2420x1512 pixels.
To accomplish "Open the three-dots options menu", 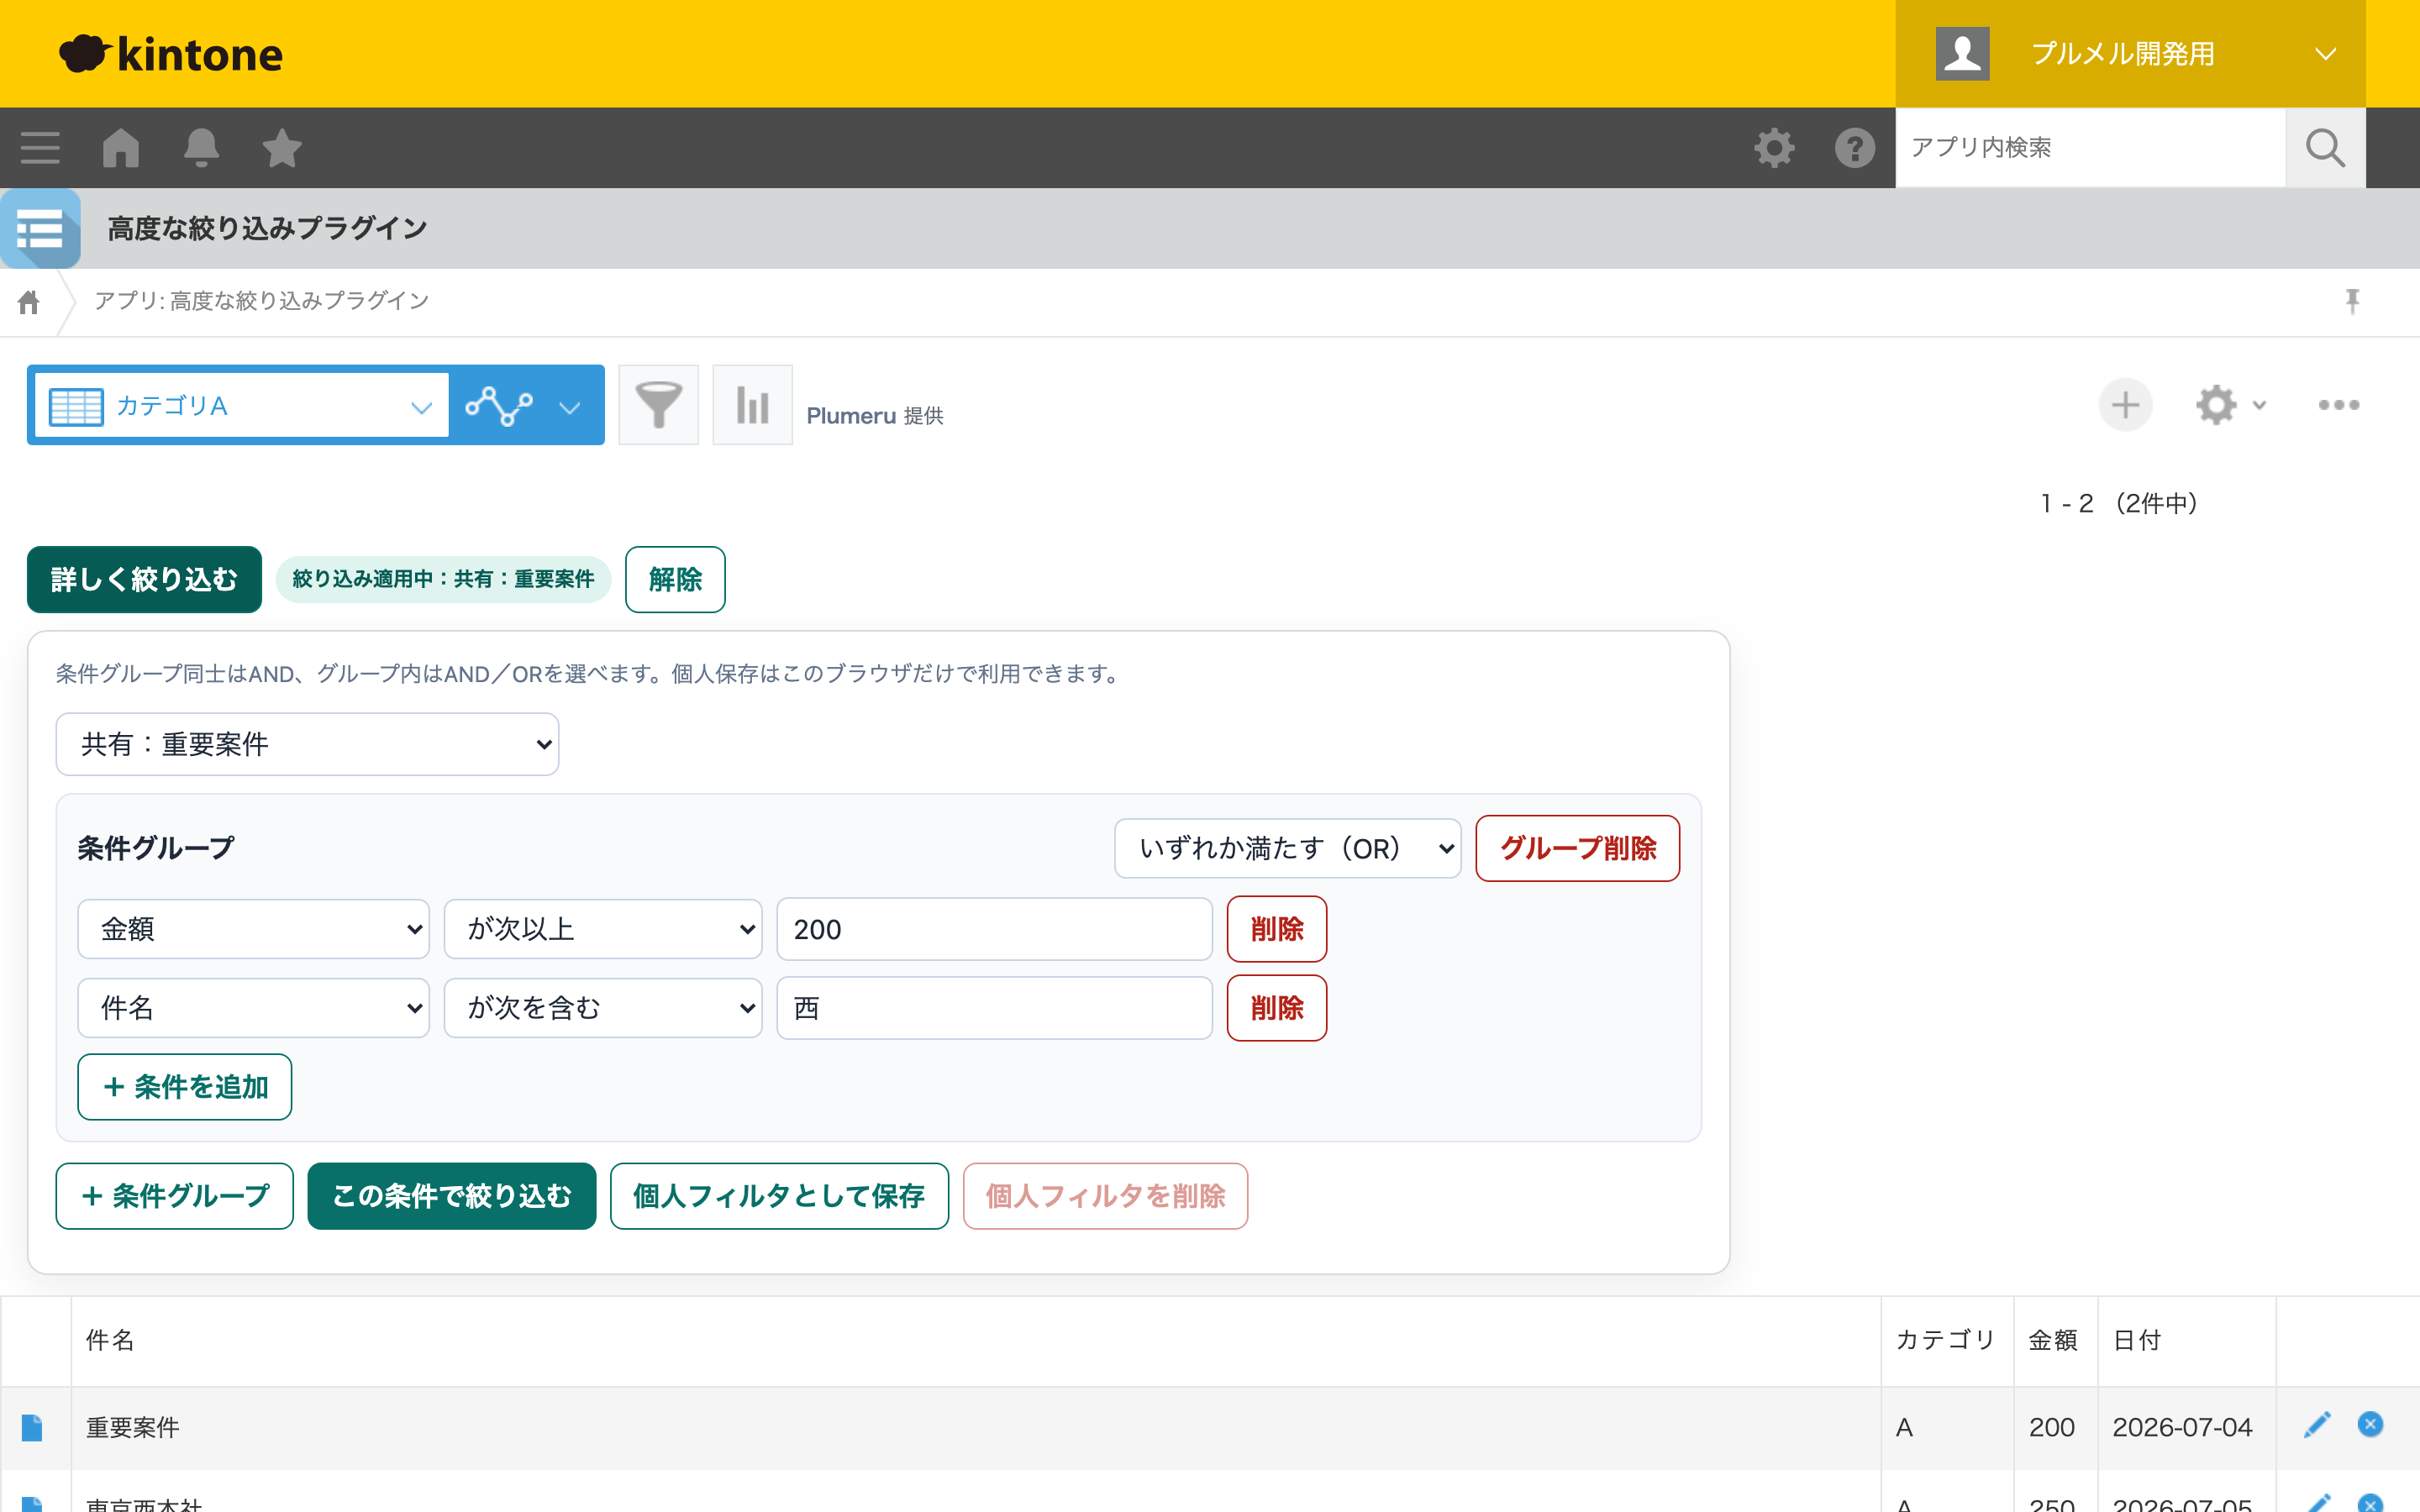I will pyautogui.click(x=2339, y=405).
